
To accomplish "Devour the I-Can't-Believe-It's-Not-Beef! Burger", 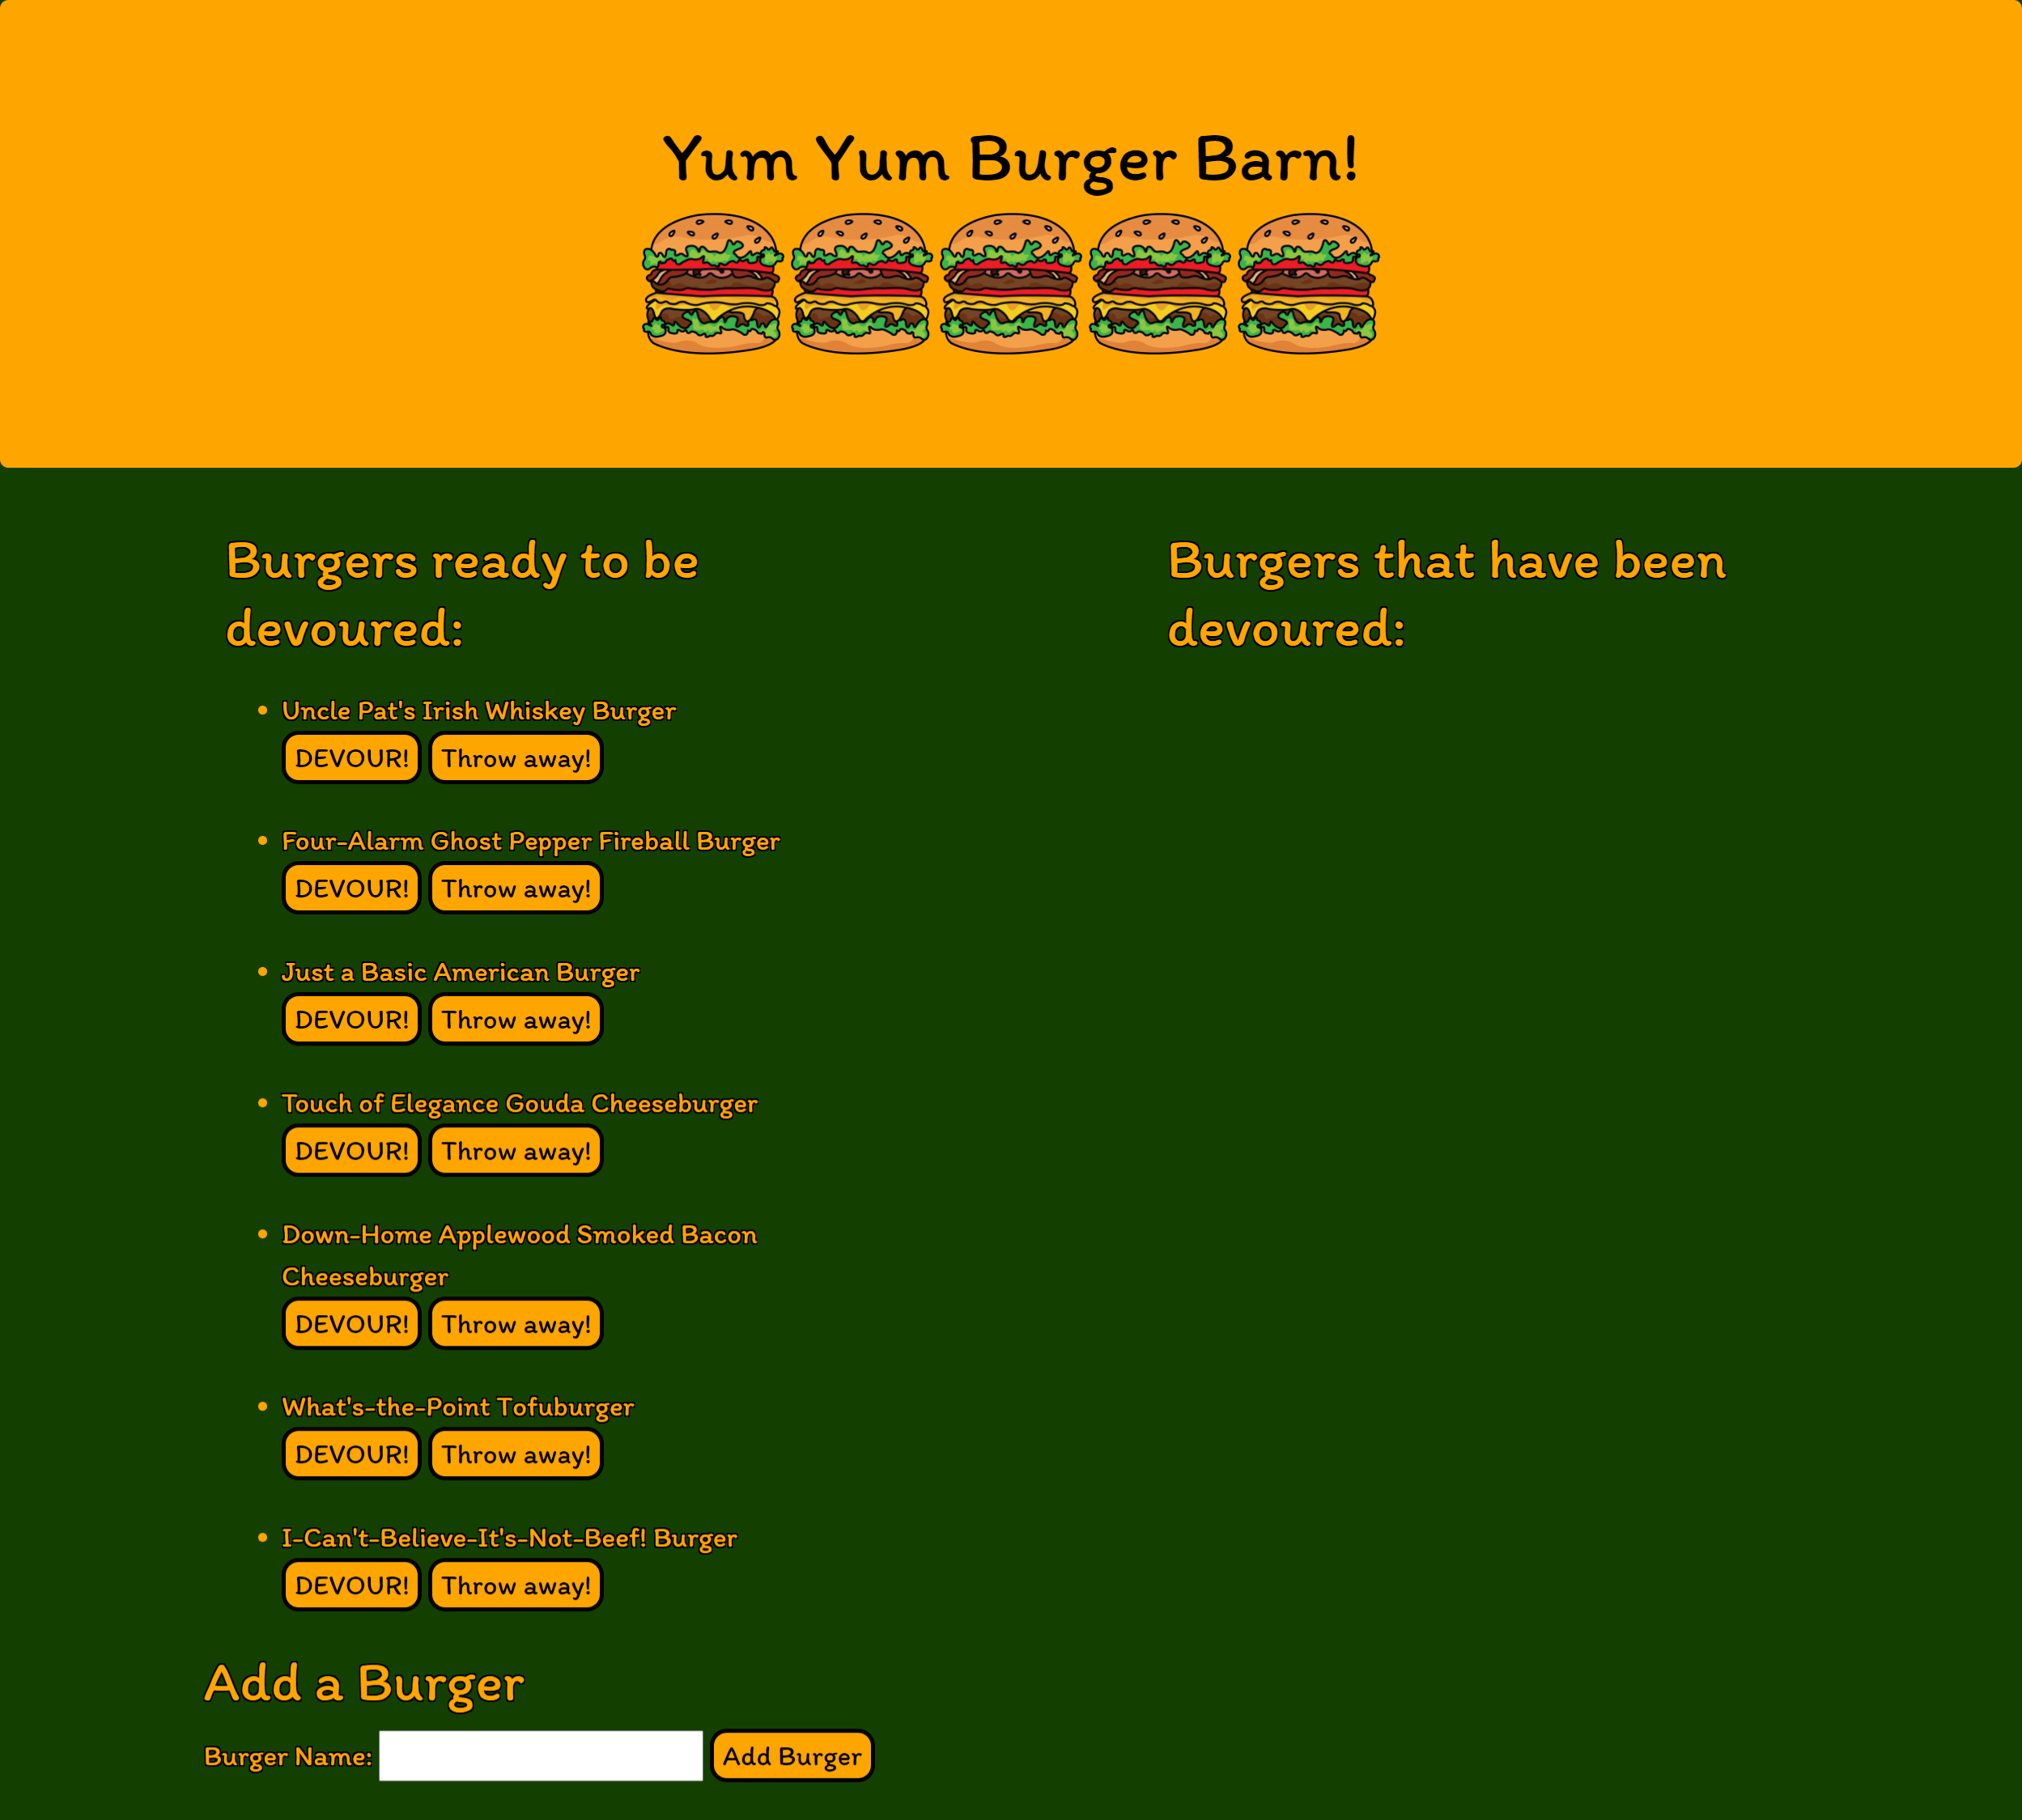I will (351, 1585).
